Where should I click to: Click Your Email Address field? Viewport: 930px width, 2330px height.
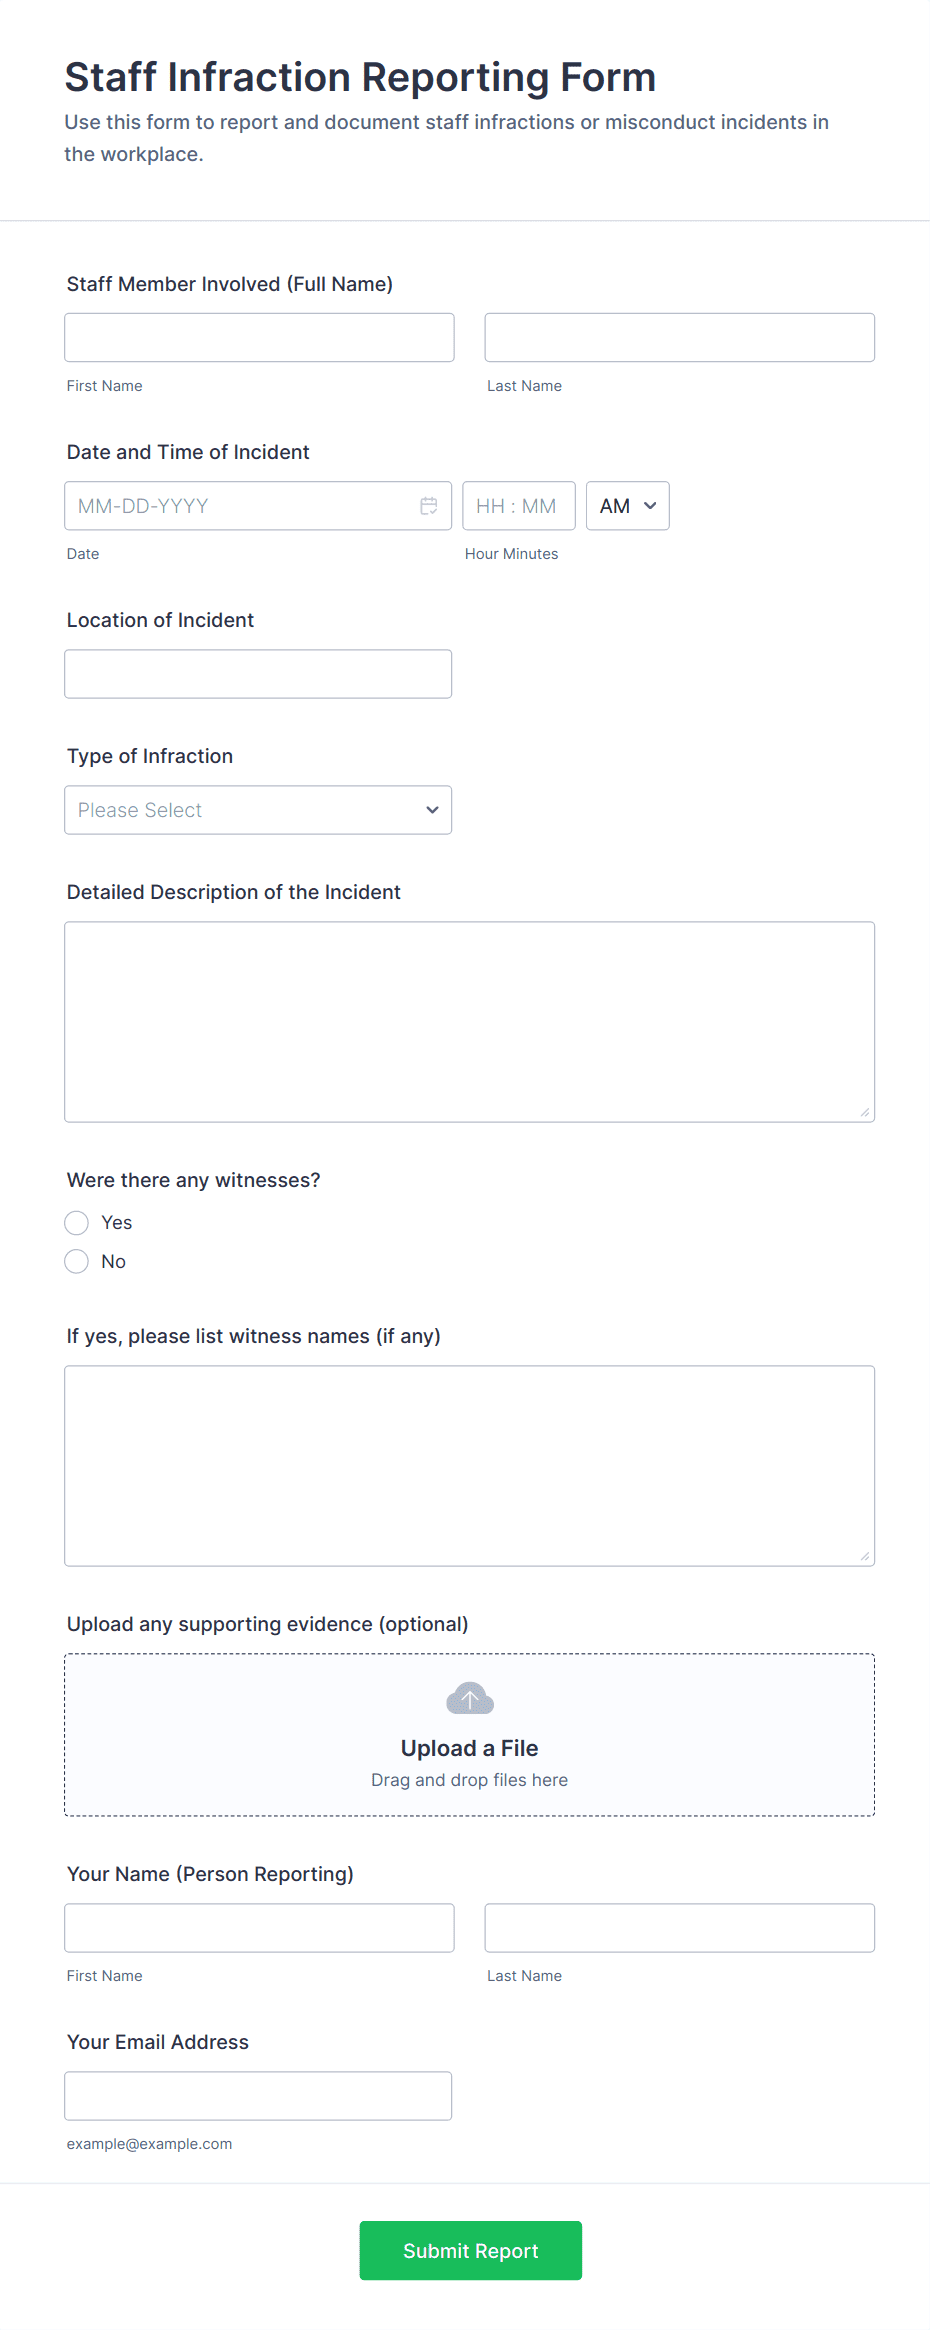(258, 2096)
